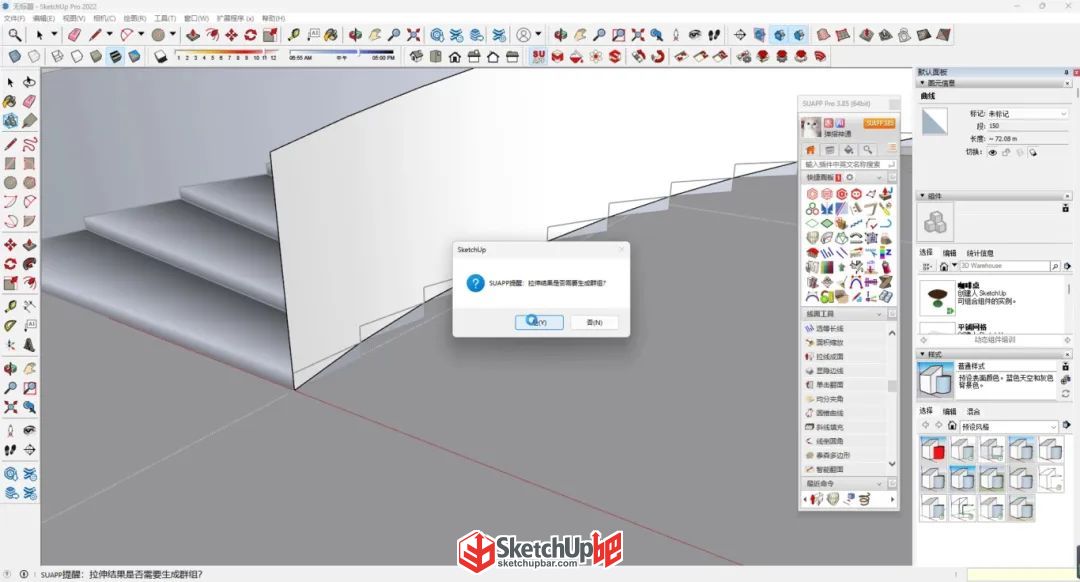This screenshot has width=1080, height=582.
Task: Adjust the shadow time of day slider
Action: point(342,52)
